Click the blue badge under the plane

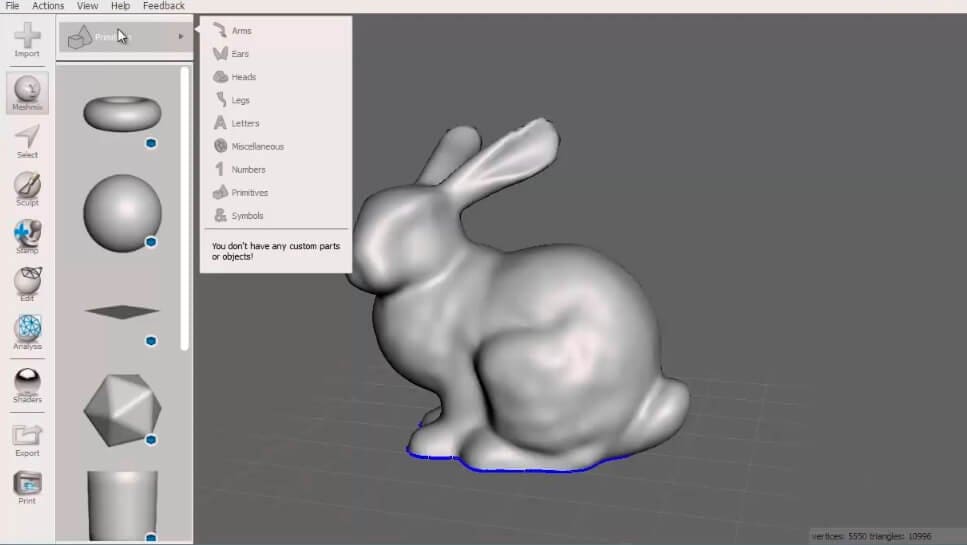pyautogui.click(x=151, y=341)
